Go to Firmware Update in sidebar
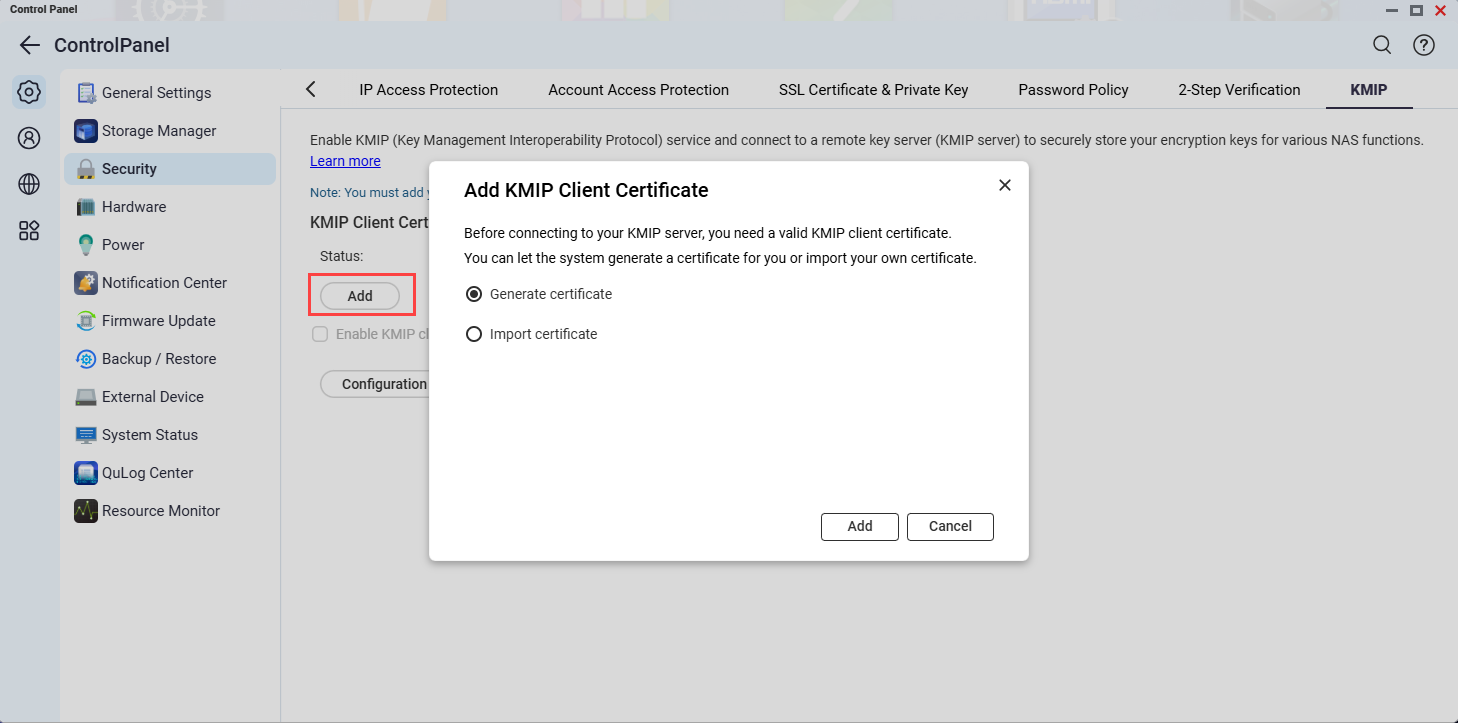The image size is (1458, 723). (x=158, y=321)
